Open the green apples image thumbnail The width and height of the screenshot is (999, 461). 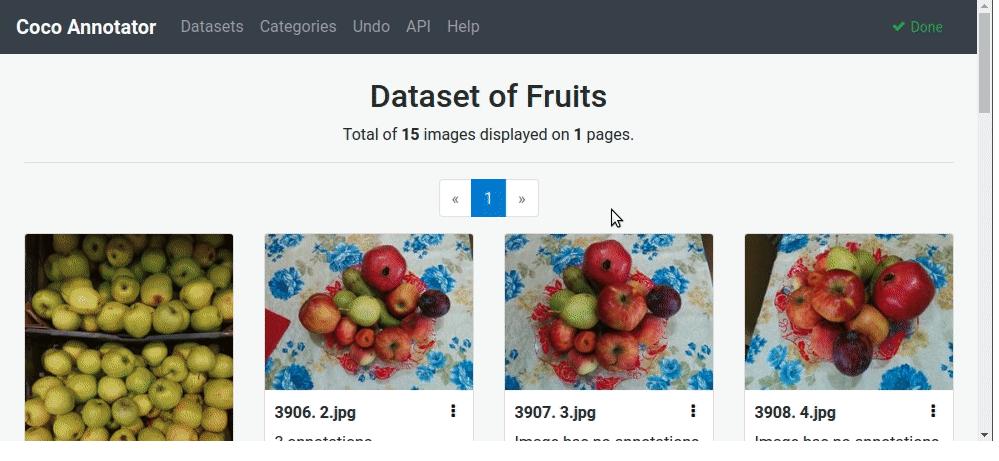point(129,337)
